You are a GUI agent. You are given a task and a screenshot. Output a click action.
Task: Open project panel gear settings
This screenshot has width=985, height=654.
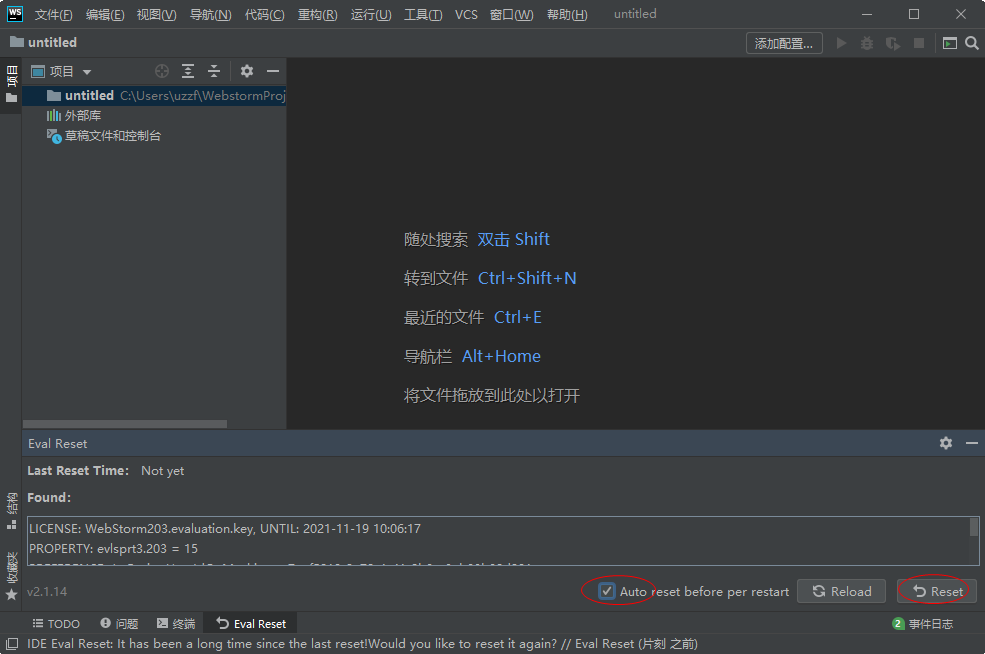(x=247, y=71)
